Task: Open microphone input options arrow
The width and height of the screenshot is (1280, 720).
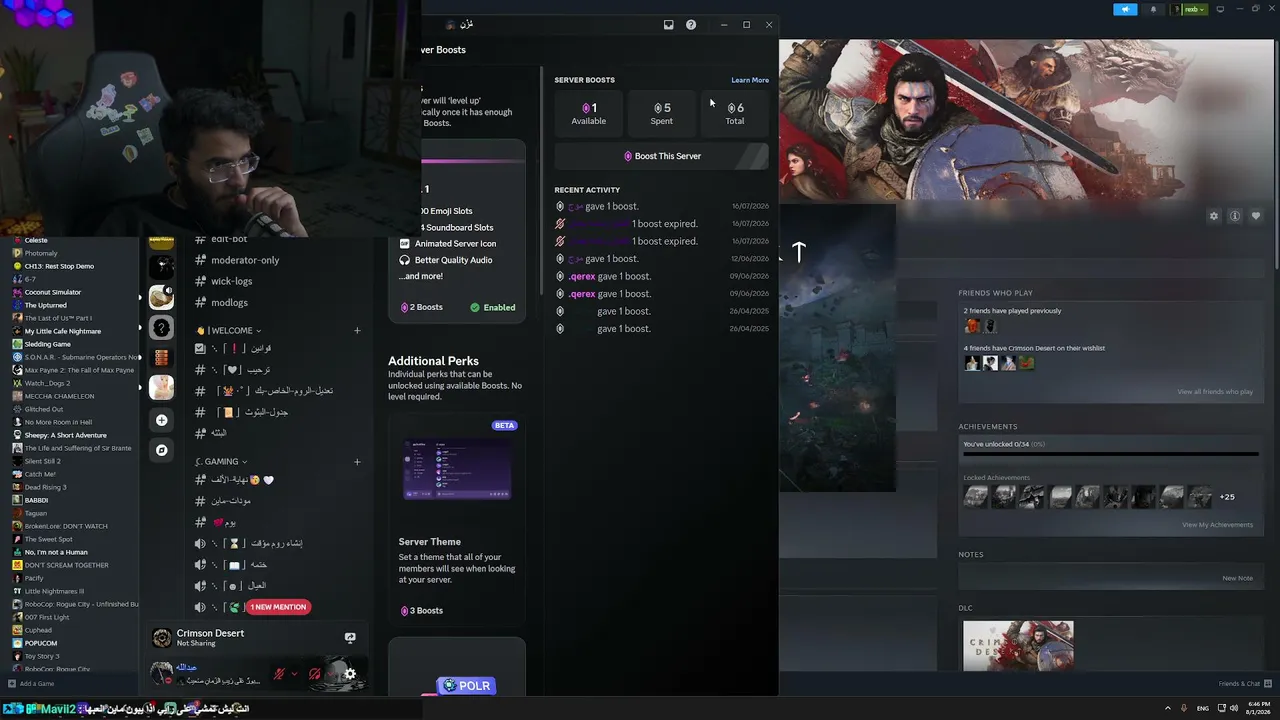Action: point(294,674)
